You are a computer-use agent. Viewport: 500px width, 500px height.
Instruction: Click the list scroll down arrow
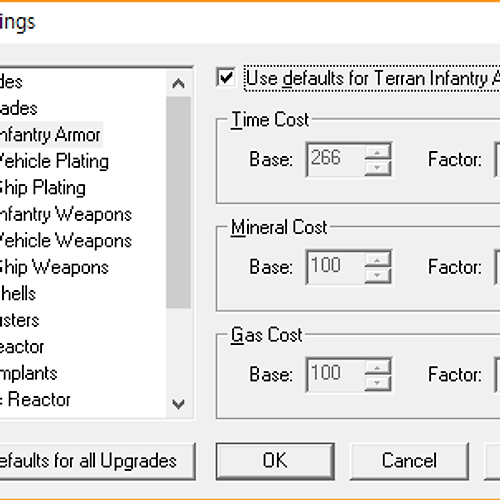[178, 404]
